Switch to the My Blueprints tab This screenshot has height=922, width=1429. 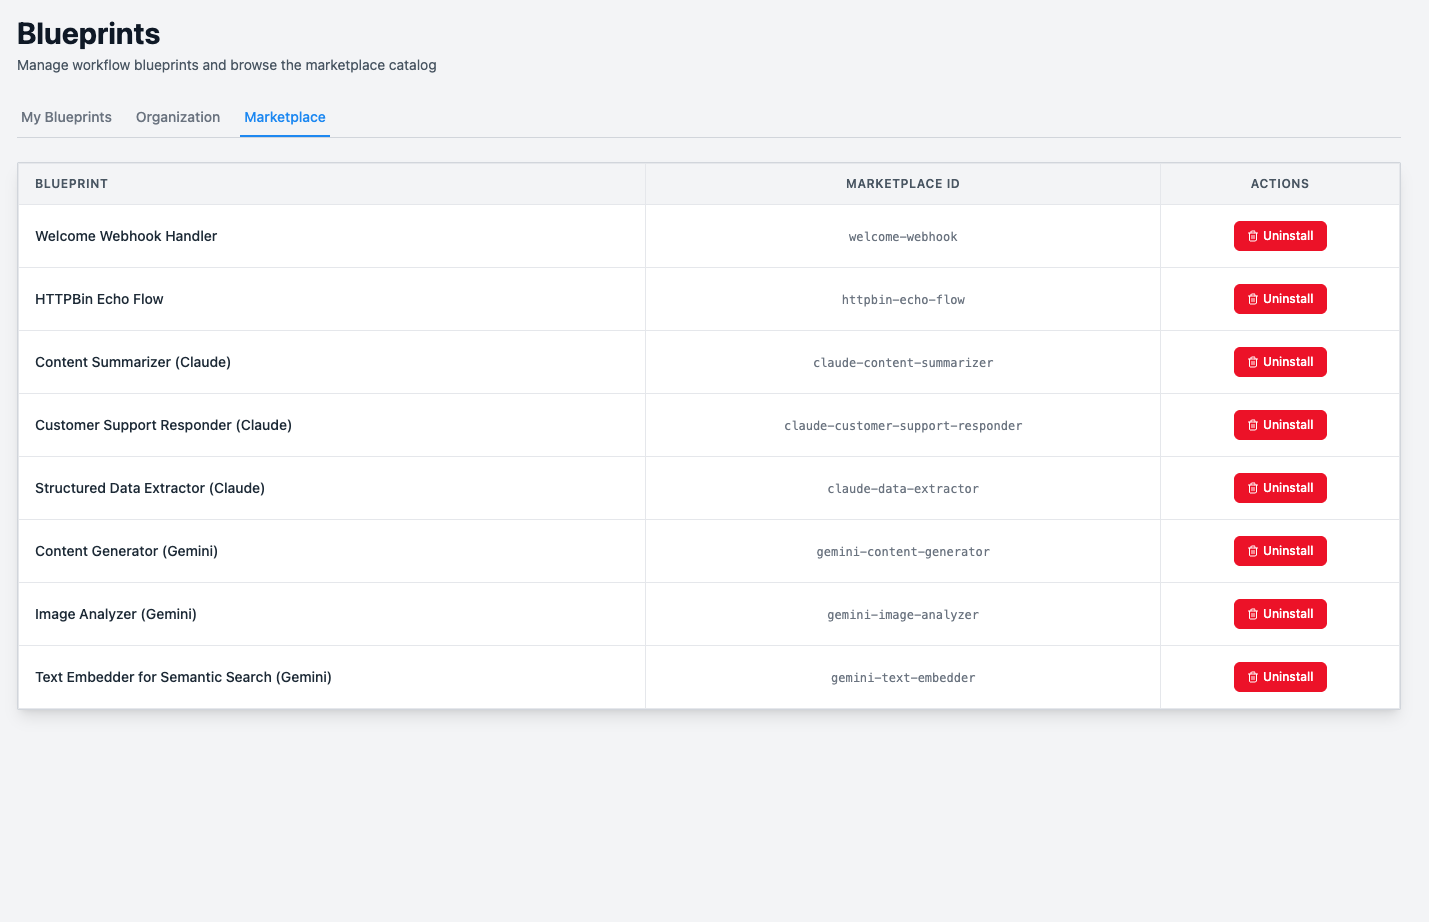tap(66, 117)
